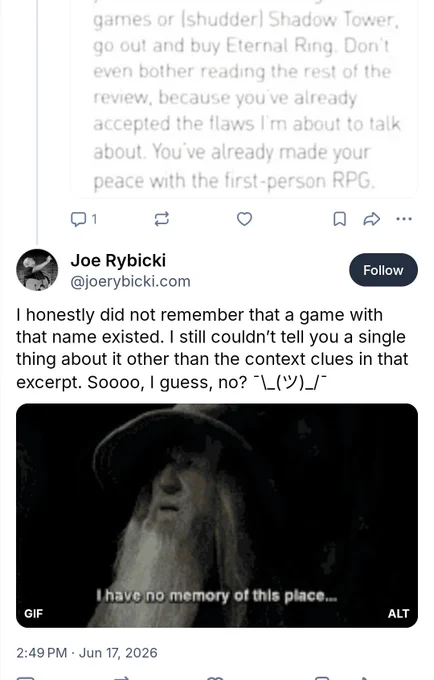
Task: Open Joe Rybicki's display name link
Action: (x=118, y=260)
